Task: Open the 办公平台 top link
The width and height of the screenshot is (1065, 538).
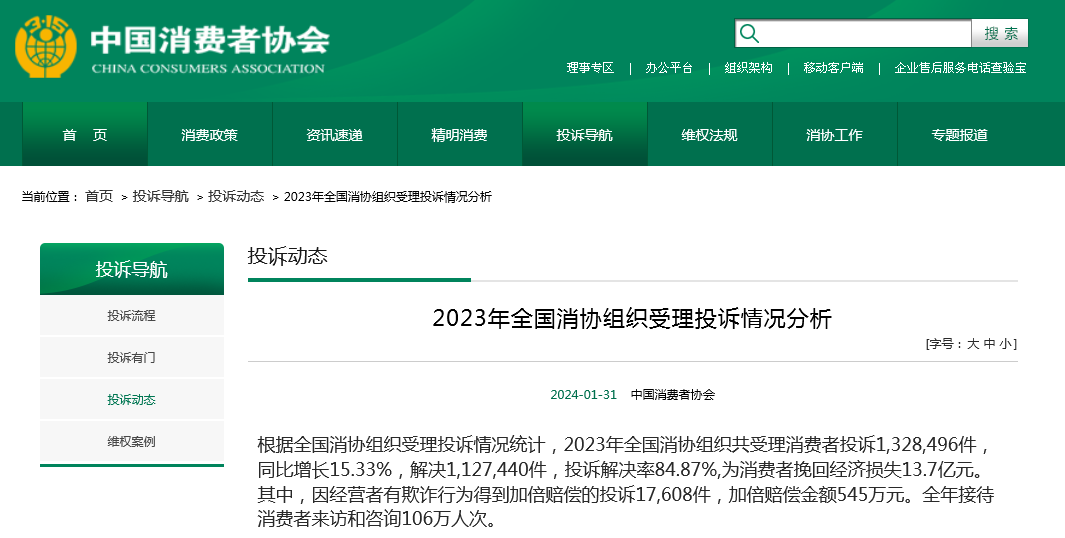Action: (669, 68)
